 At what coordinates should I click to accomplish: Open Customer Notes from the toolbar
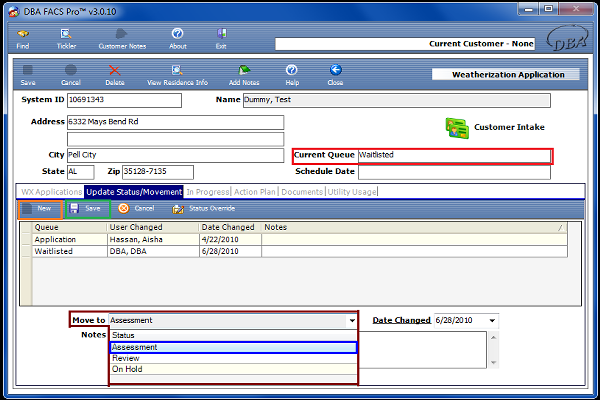(121, 35)
